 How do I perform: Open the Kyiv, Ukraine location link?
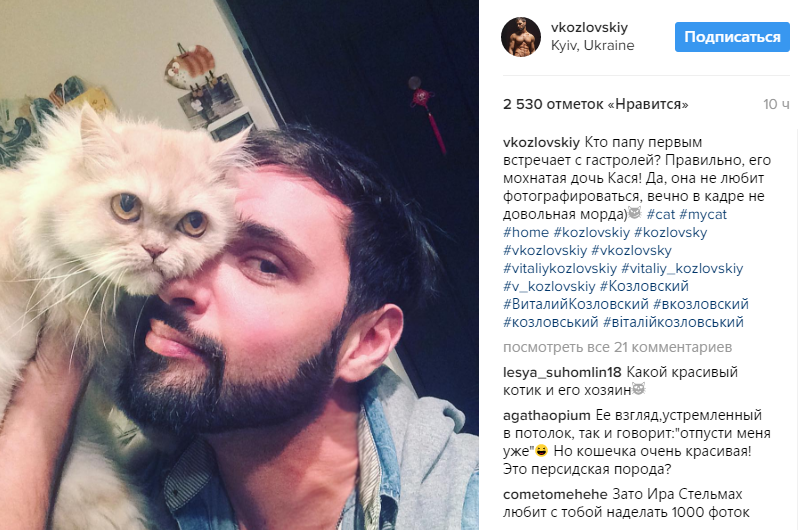592,45
